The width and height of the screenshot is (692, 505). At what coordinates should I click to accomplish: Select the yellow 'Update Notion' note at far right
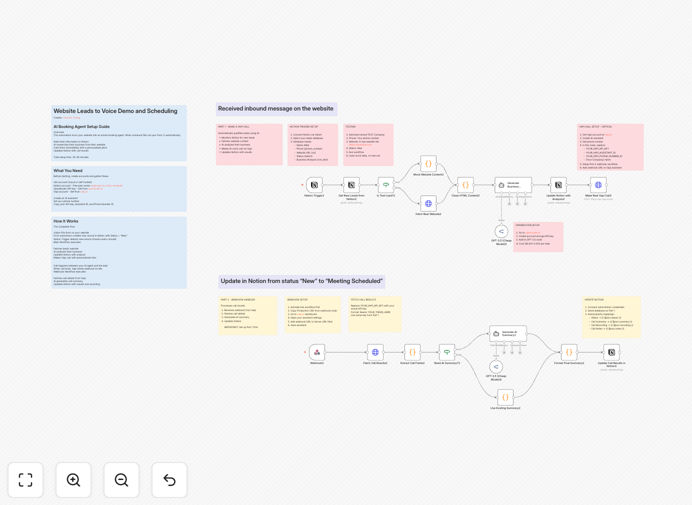611,317
